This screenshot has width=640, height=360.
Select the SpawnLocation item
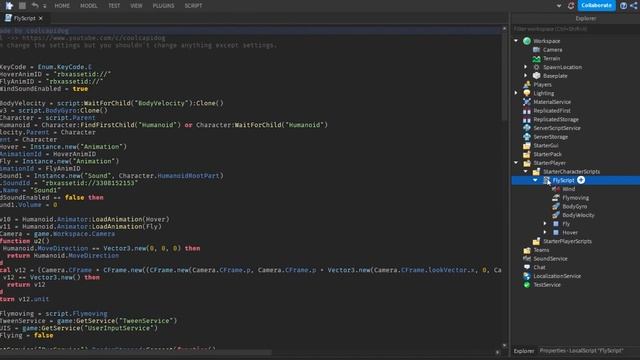(x=562, y=67)
